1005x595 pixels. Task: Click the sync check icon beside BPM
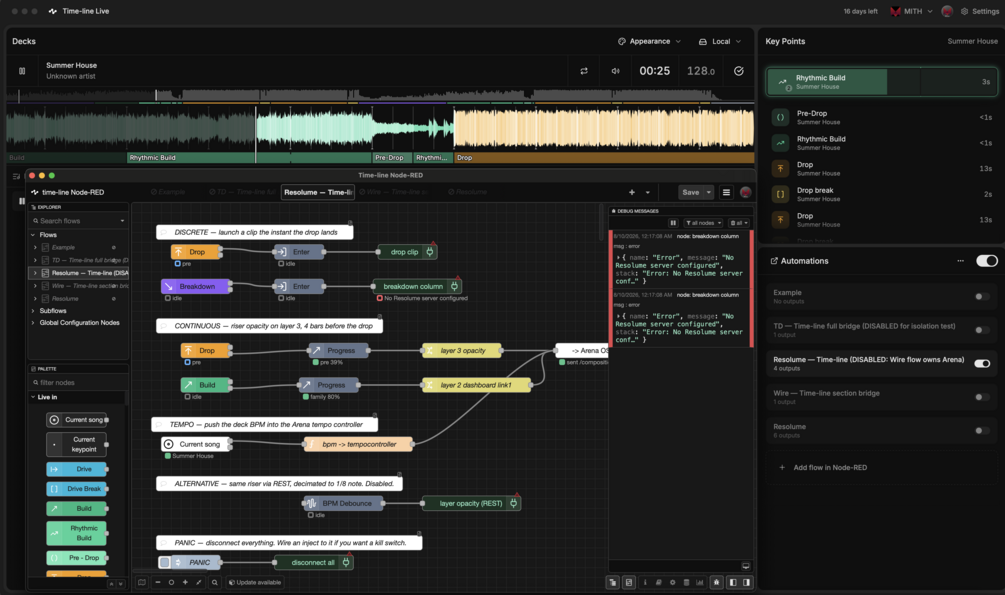(x=738, y=71)
